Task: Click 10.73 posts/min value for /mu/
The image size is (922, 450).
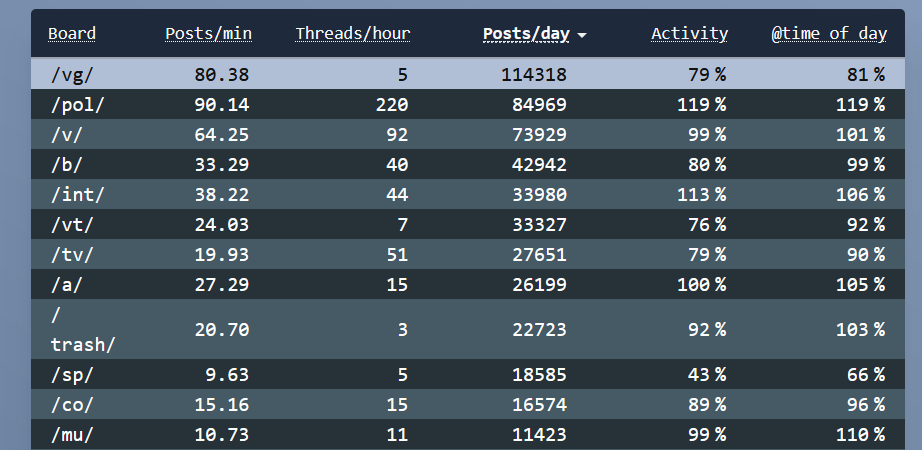Action: pyautogui.click(x=222, y=435)
